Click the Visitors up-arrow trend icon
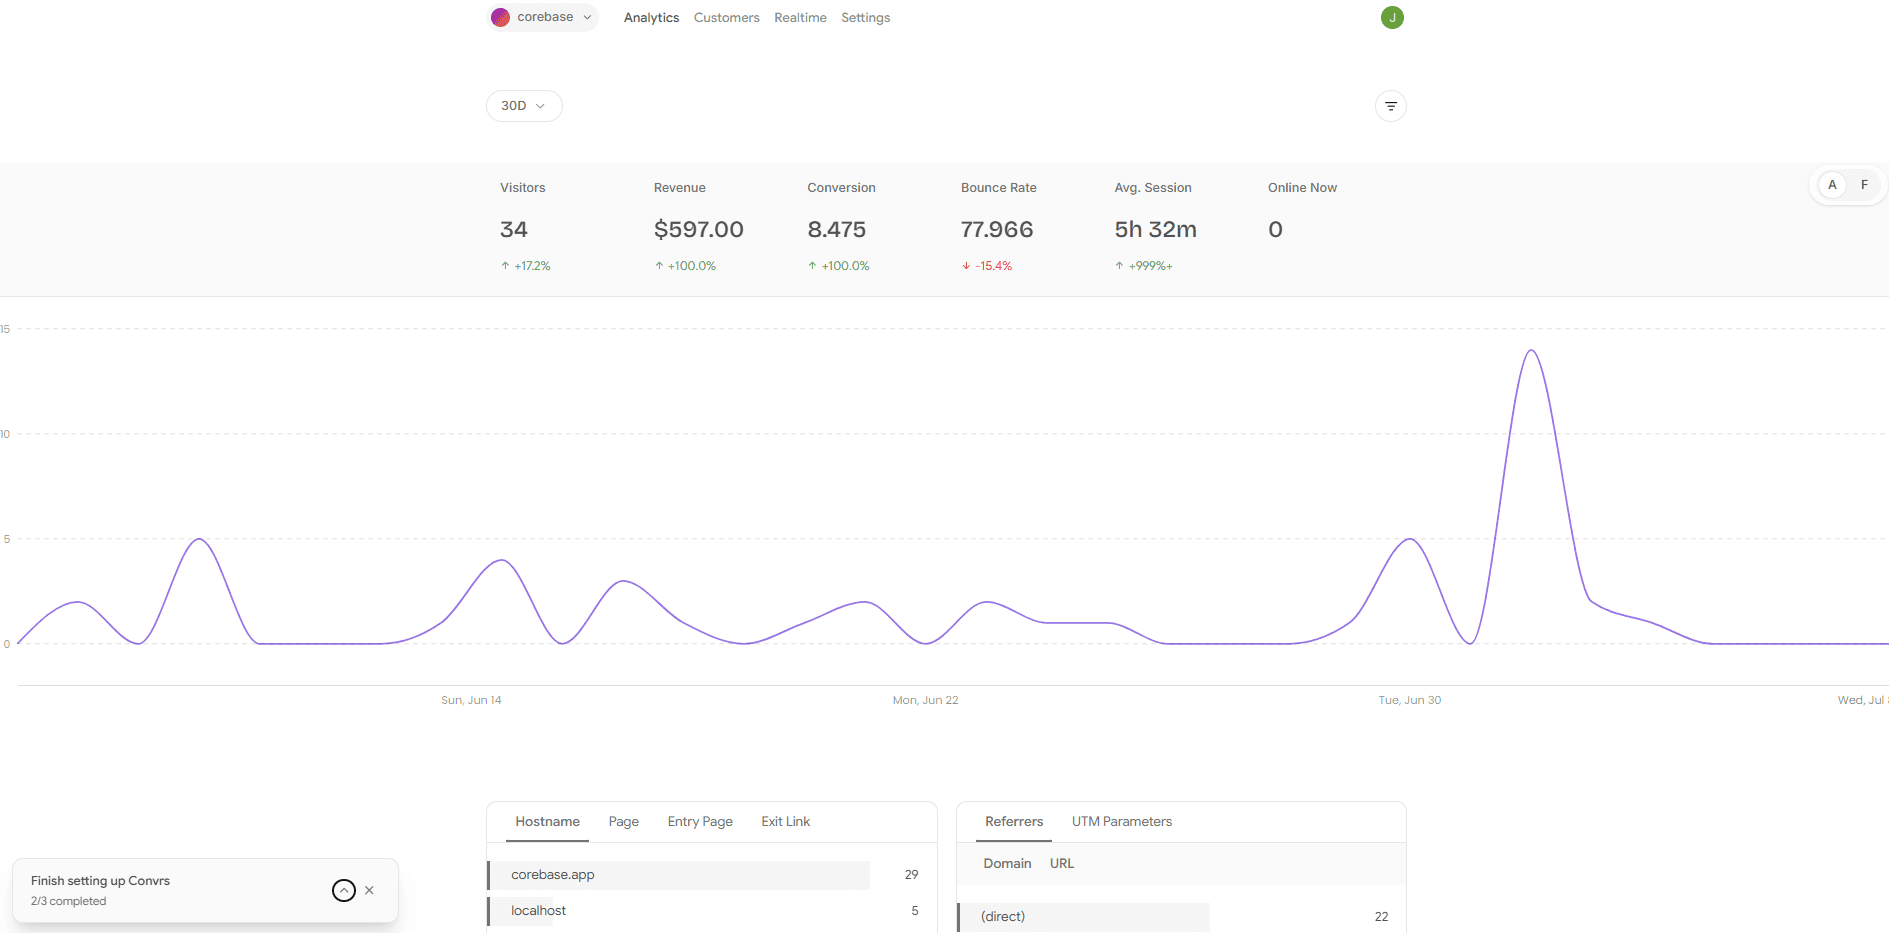This screenshot has width=1889, height=933. click(x=505, y=266)
